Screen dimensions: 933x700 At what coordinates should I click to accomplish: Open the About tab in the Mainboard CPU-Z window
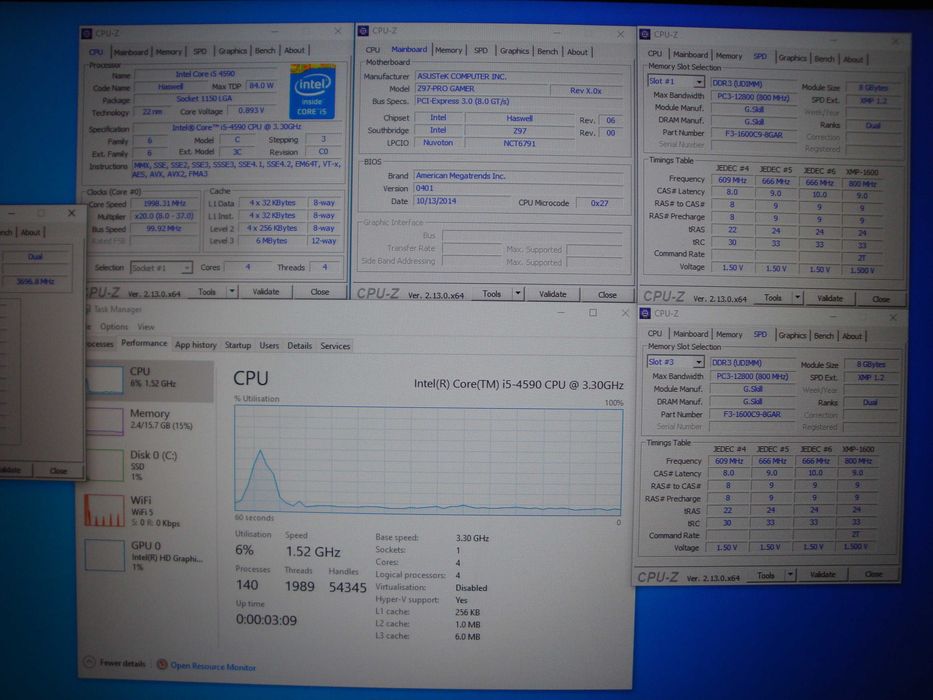577,52
